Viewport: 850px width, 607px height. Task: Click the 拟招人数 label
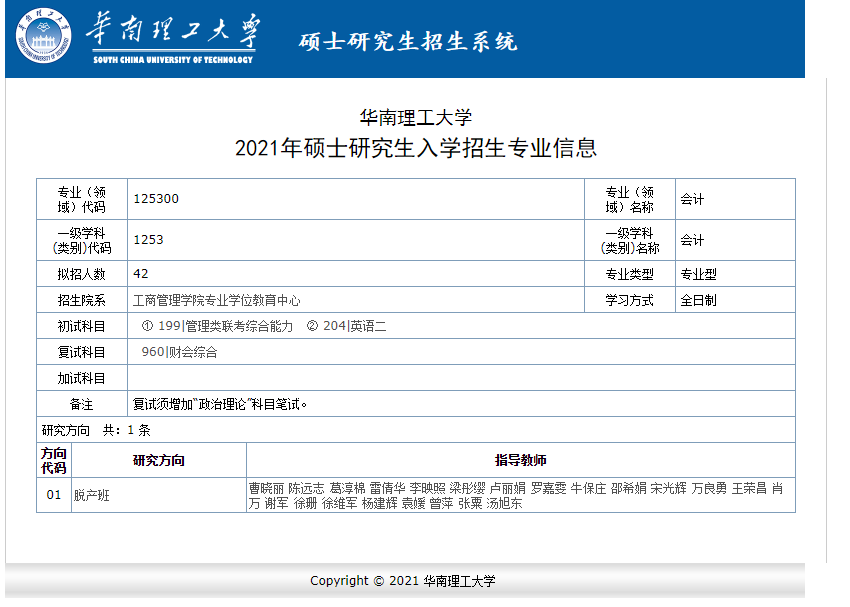82,274
